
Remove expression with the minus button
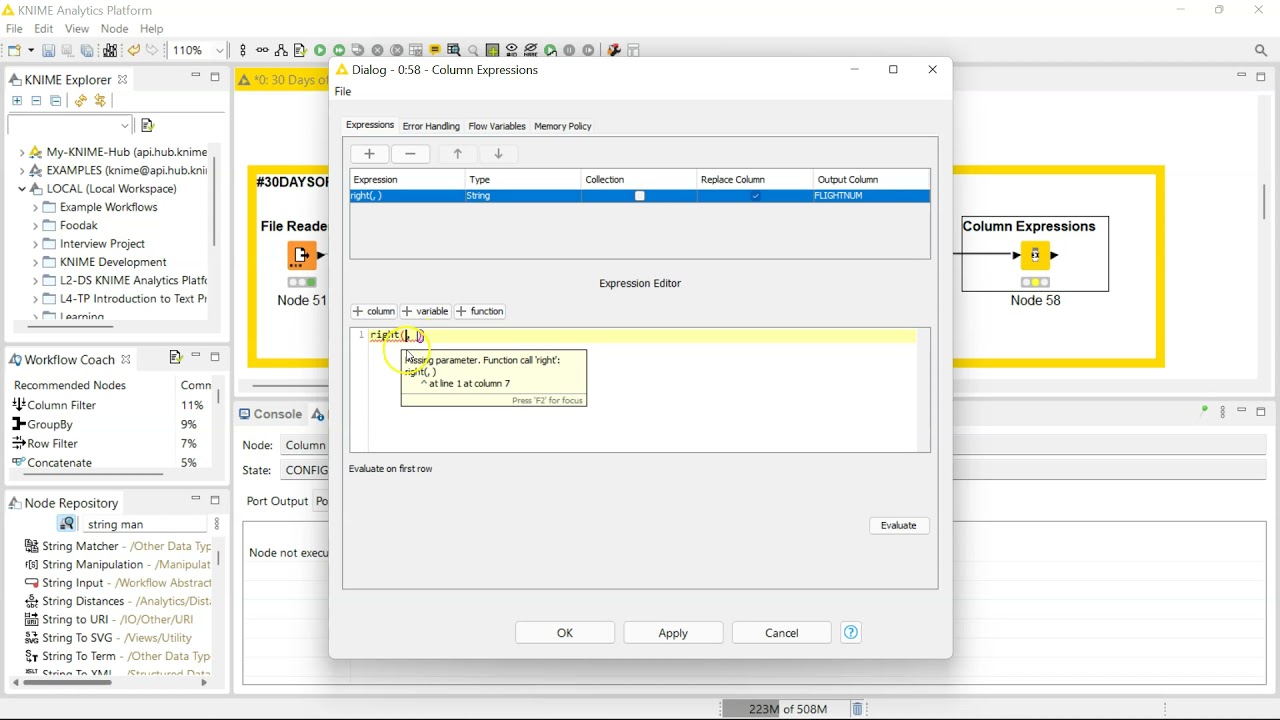(410, 154)
